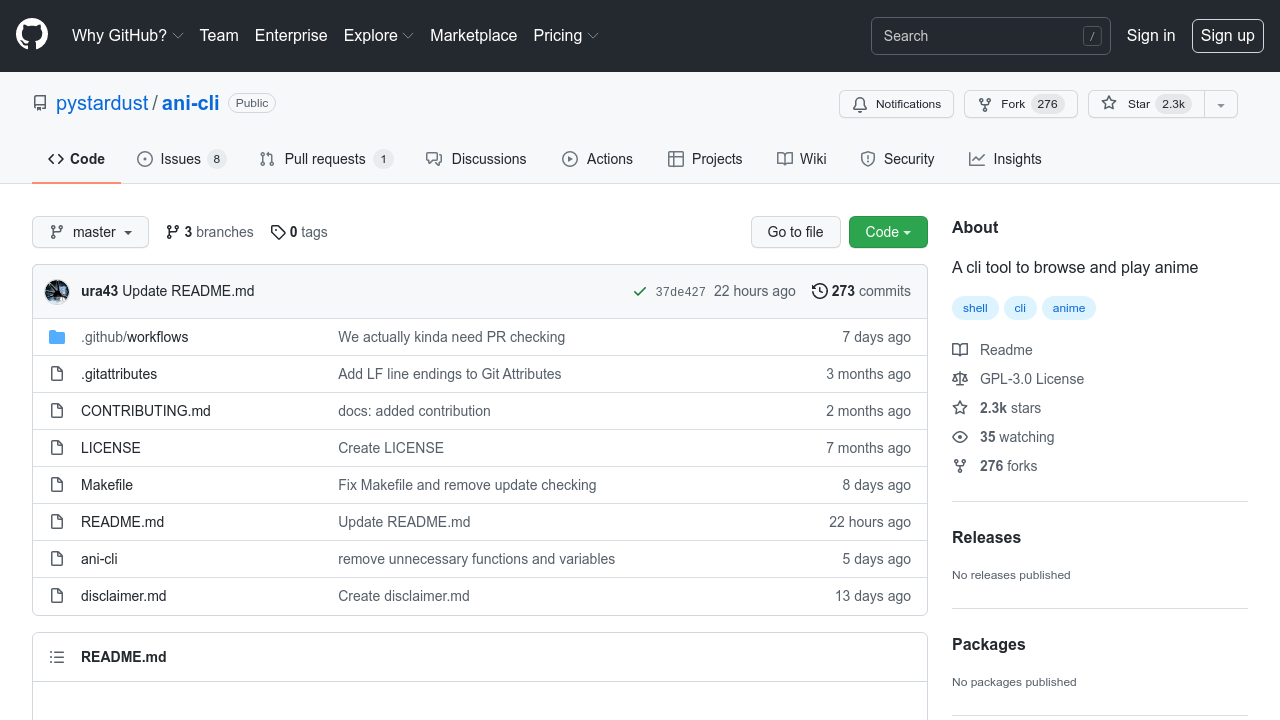Open Marketplace from the header
The width and height of the screenshot is (1280, 720).
pyautogui.click(x=474, y=35)
